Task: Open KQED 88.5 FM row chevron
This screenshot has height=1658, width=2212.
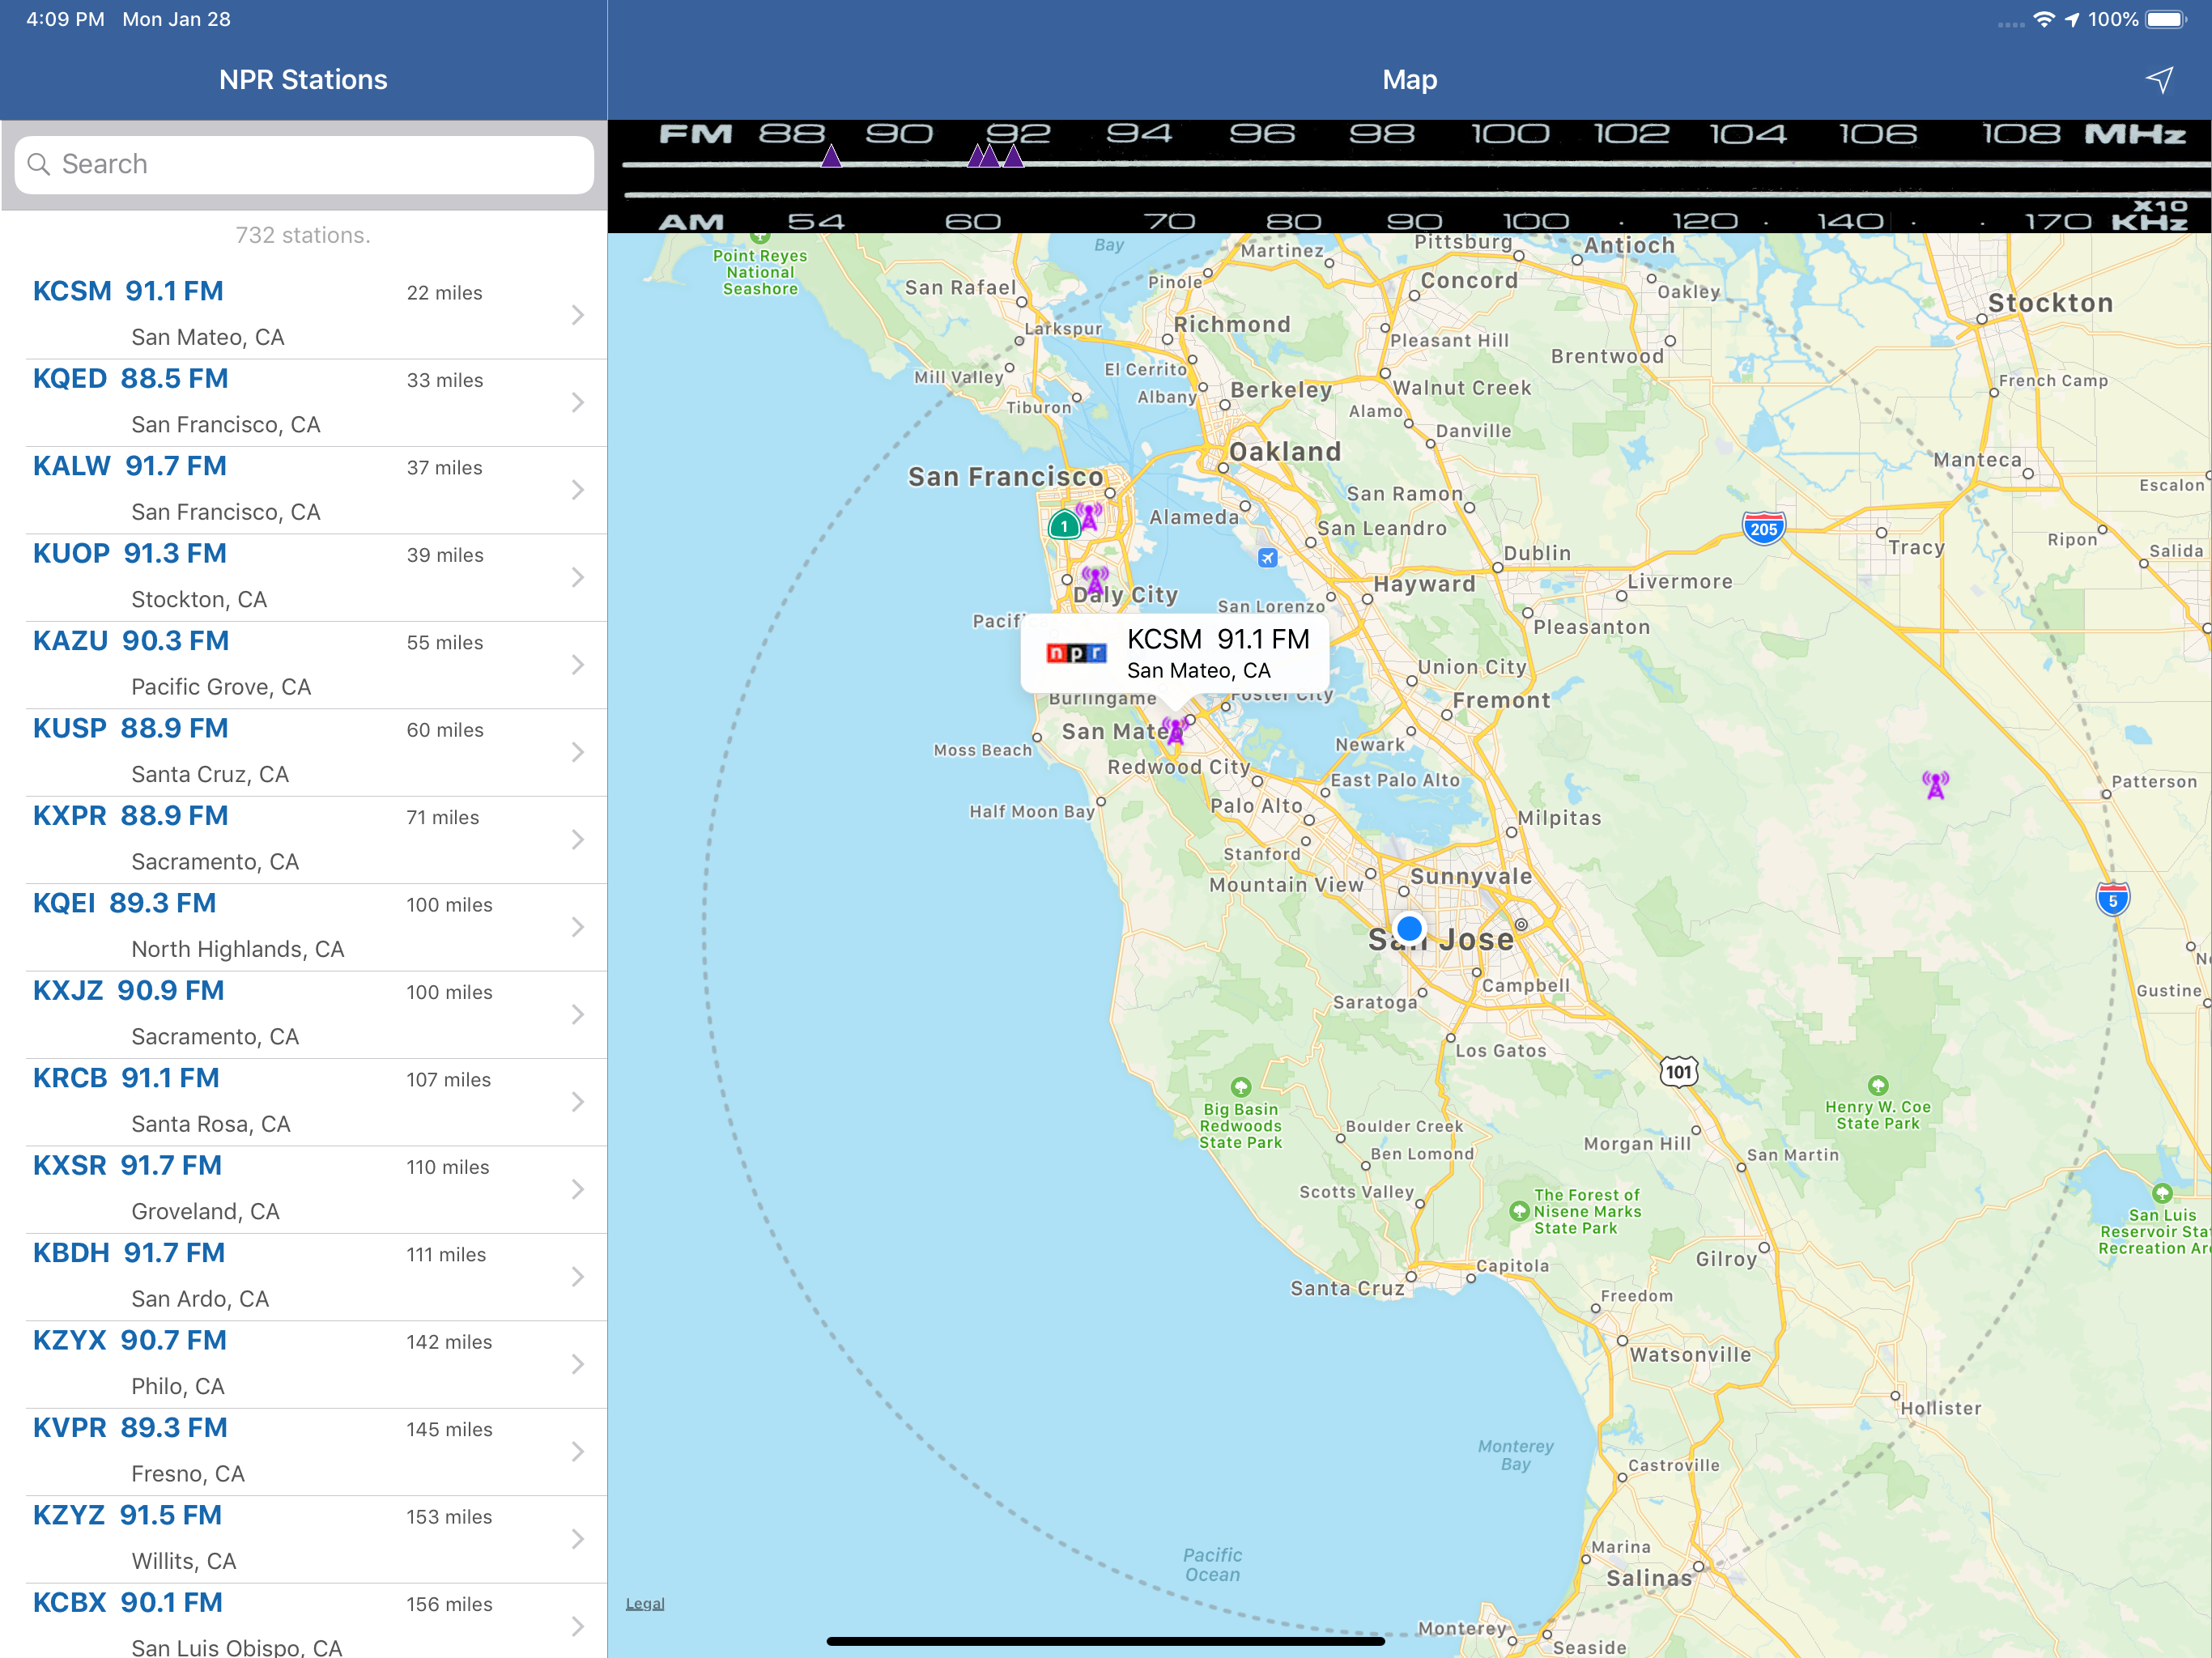Action: (x=577, y=402)
